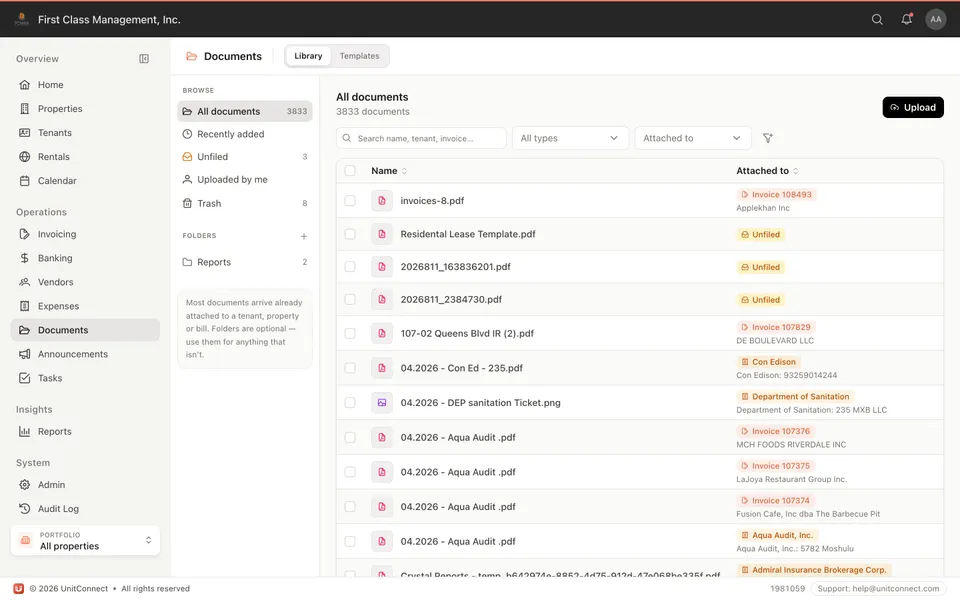Open the Attached to filter dropdown

pyautogui.click(x=692, y=138)
